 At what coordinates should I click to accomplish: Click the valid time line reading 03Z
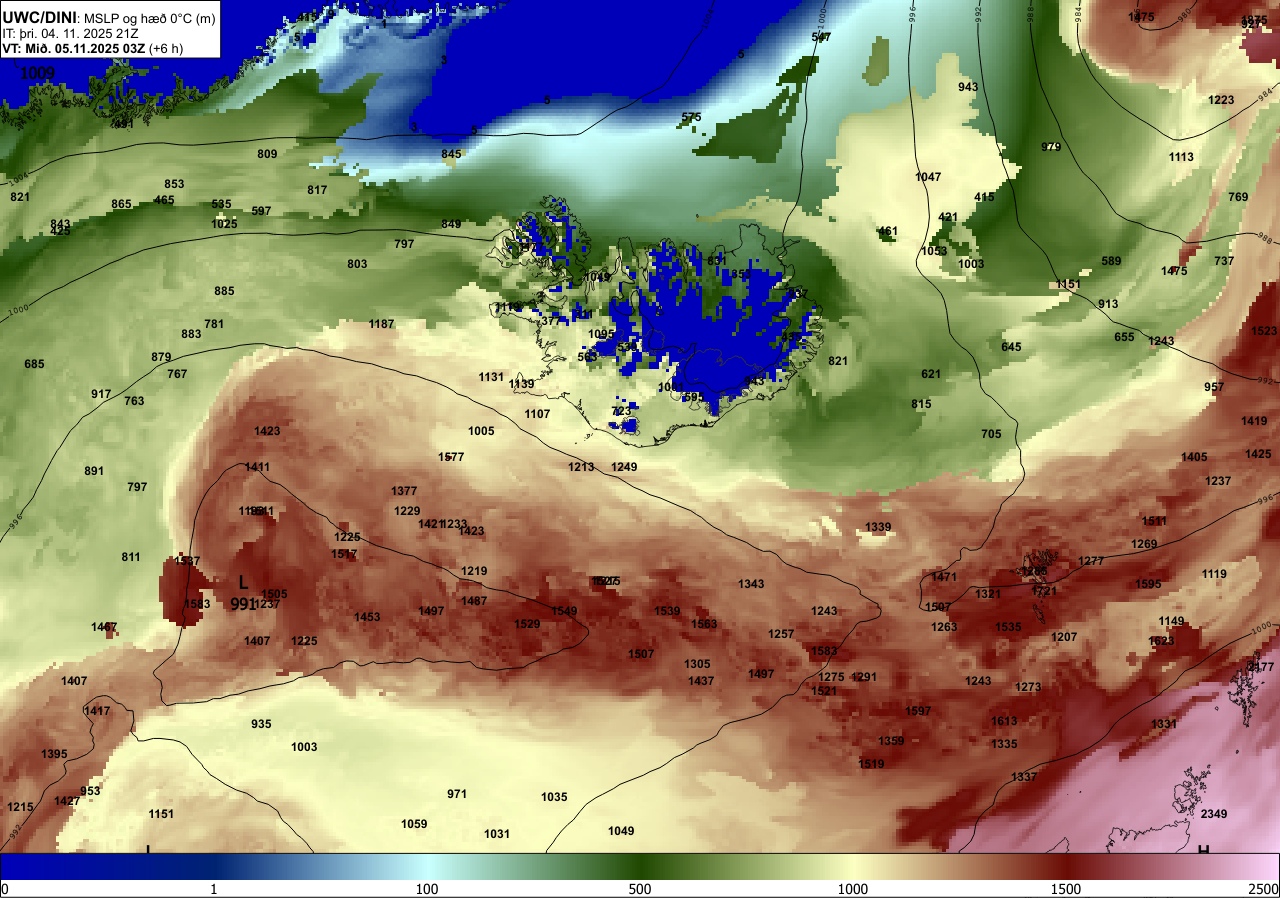coord(93,48)
